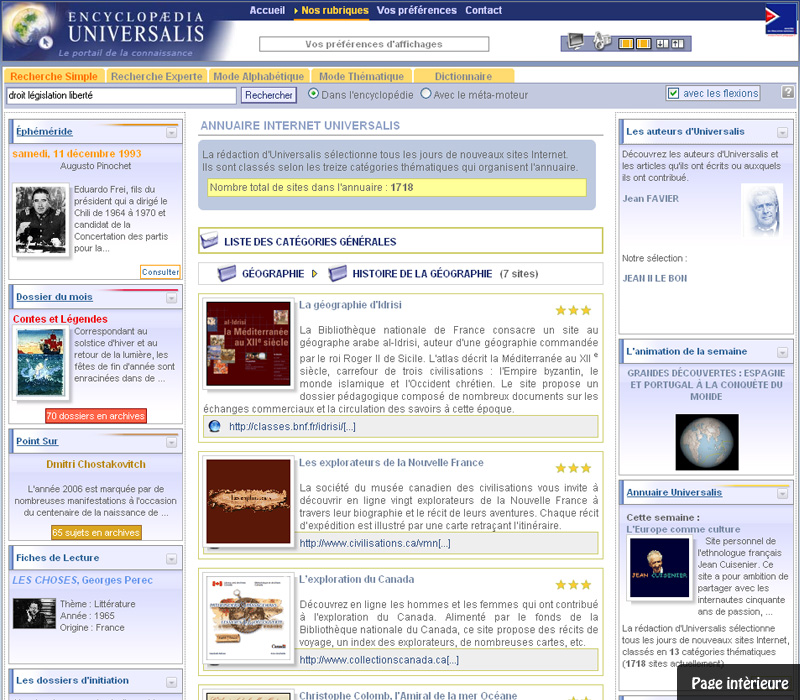Click the globe icon beside classes.bnf.fr link
Viewport: 800px width, 700px height.
pos(215,426)
